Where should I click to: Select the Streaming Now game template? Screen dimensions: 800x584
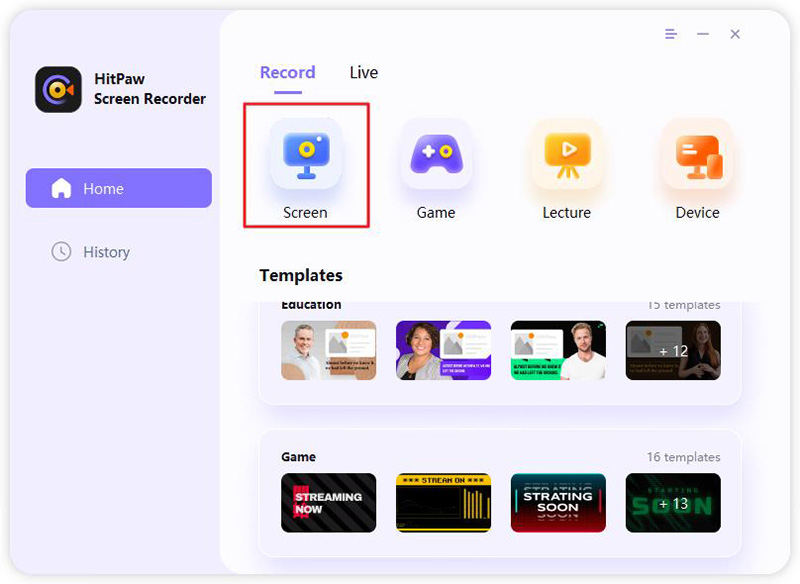(328, 502)
